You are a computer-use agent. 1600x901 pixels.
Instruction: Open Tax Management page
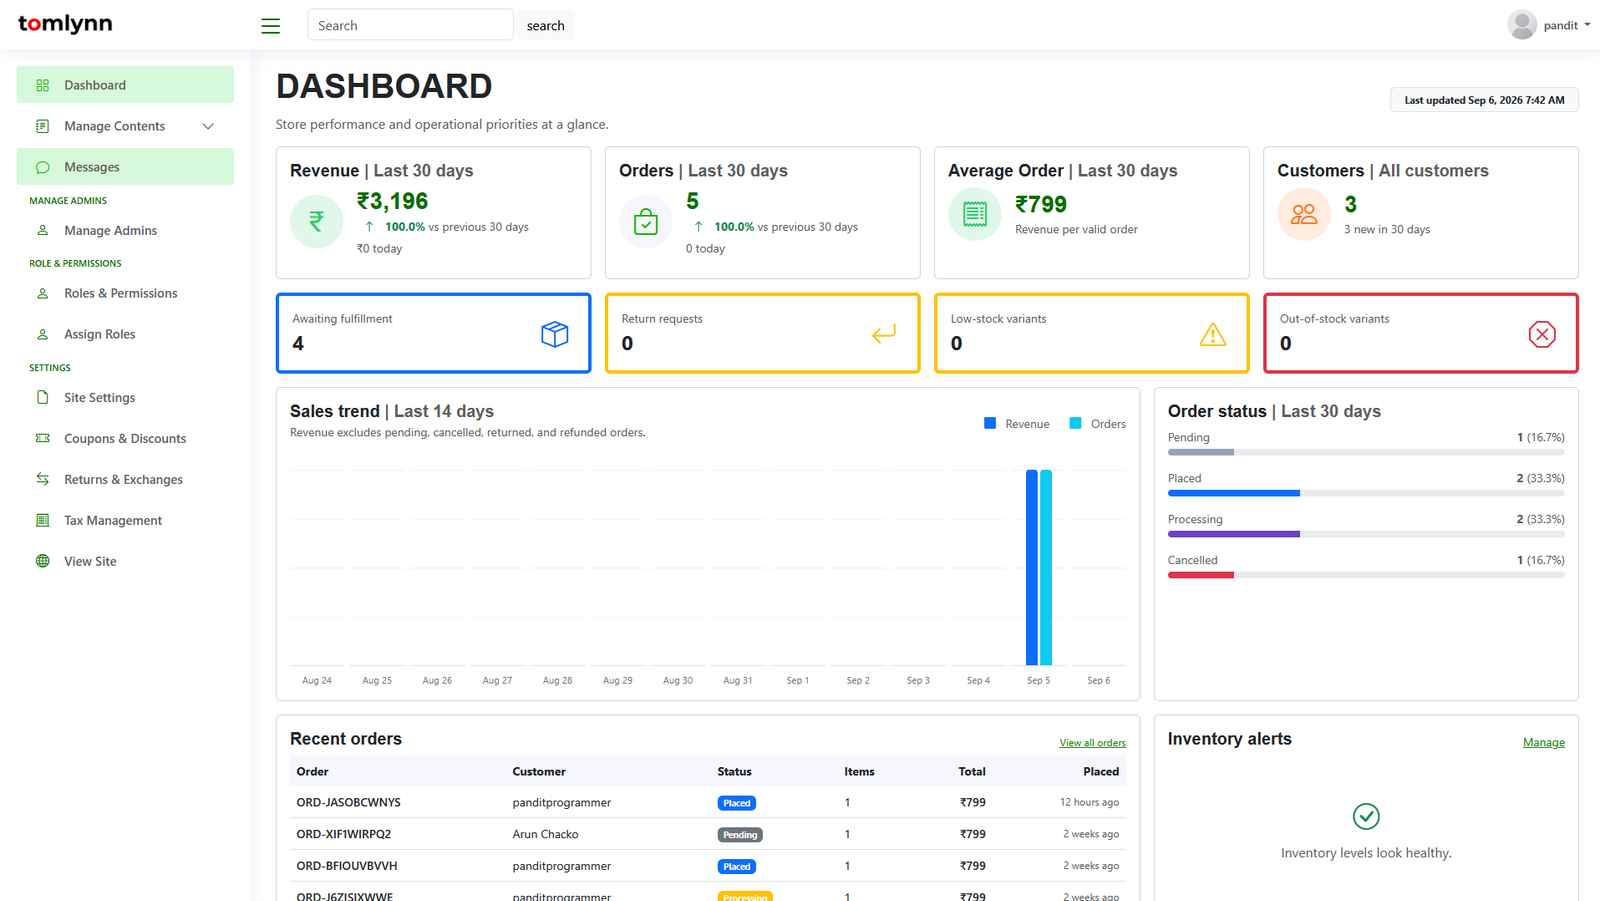click(125, 520)
